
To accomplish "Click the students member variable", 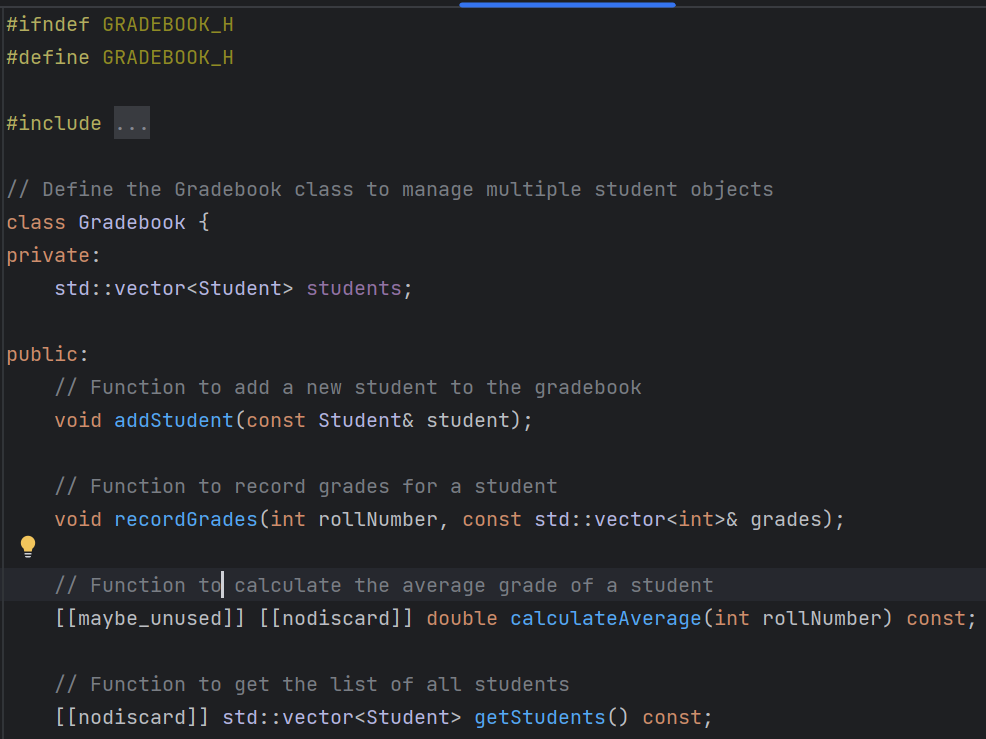I will pos(354,289).
